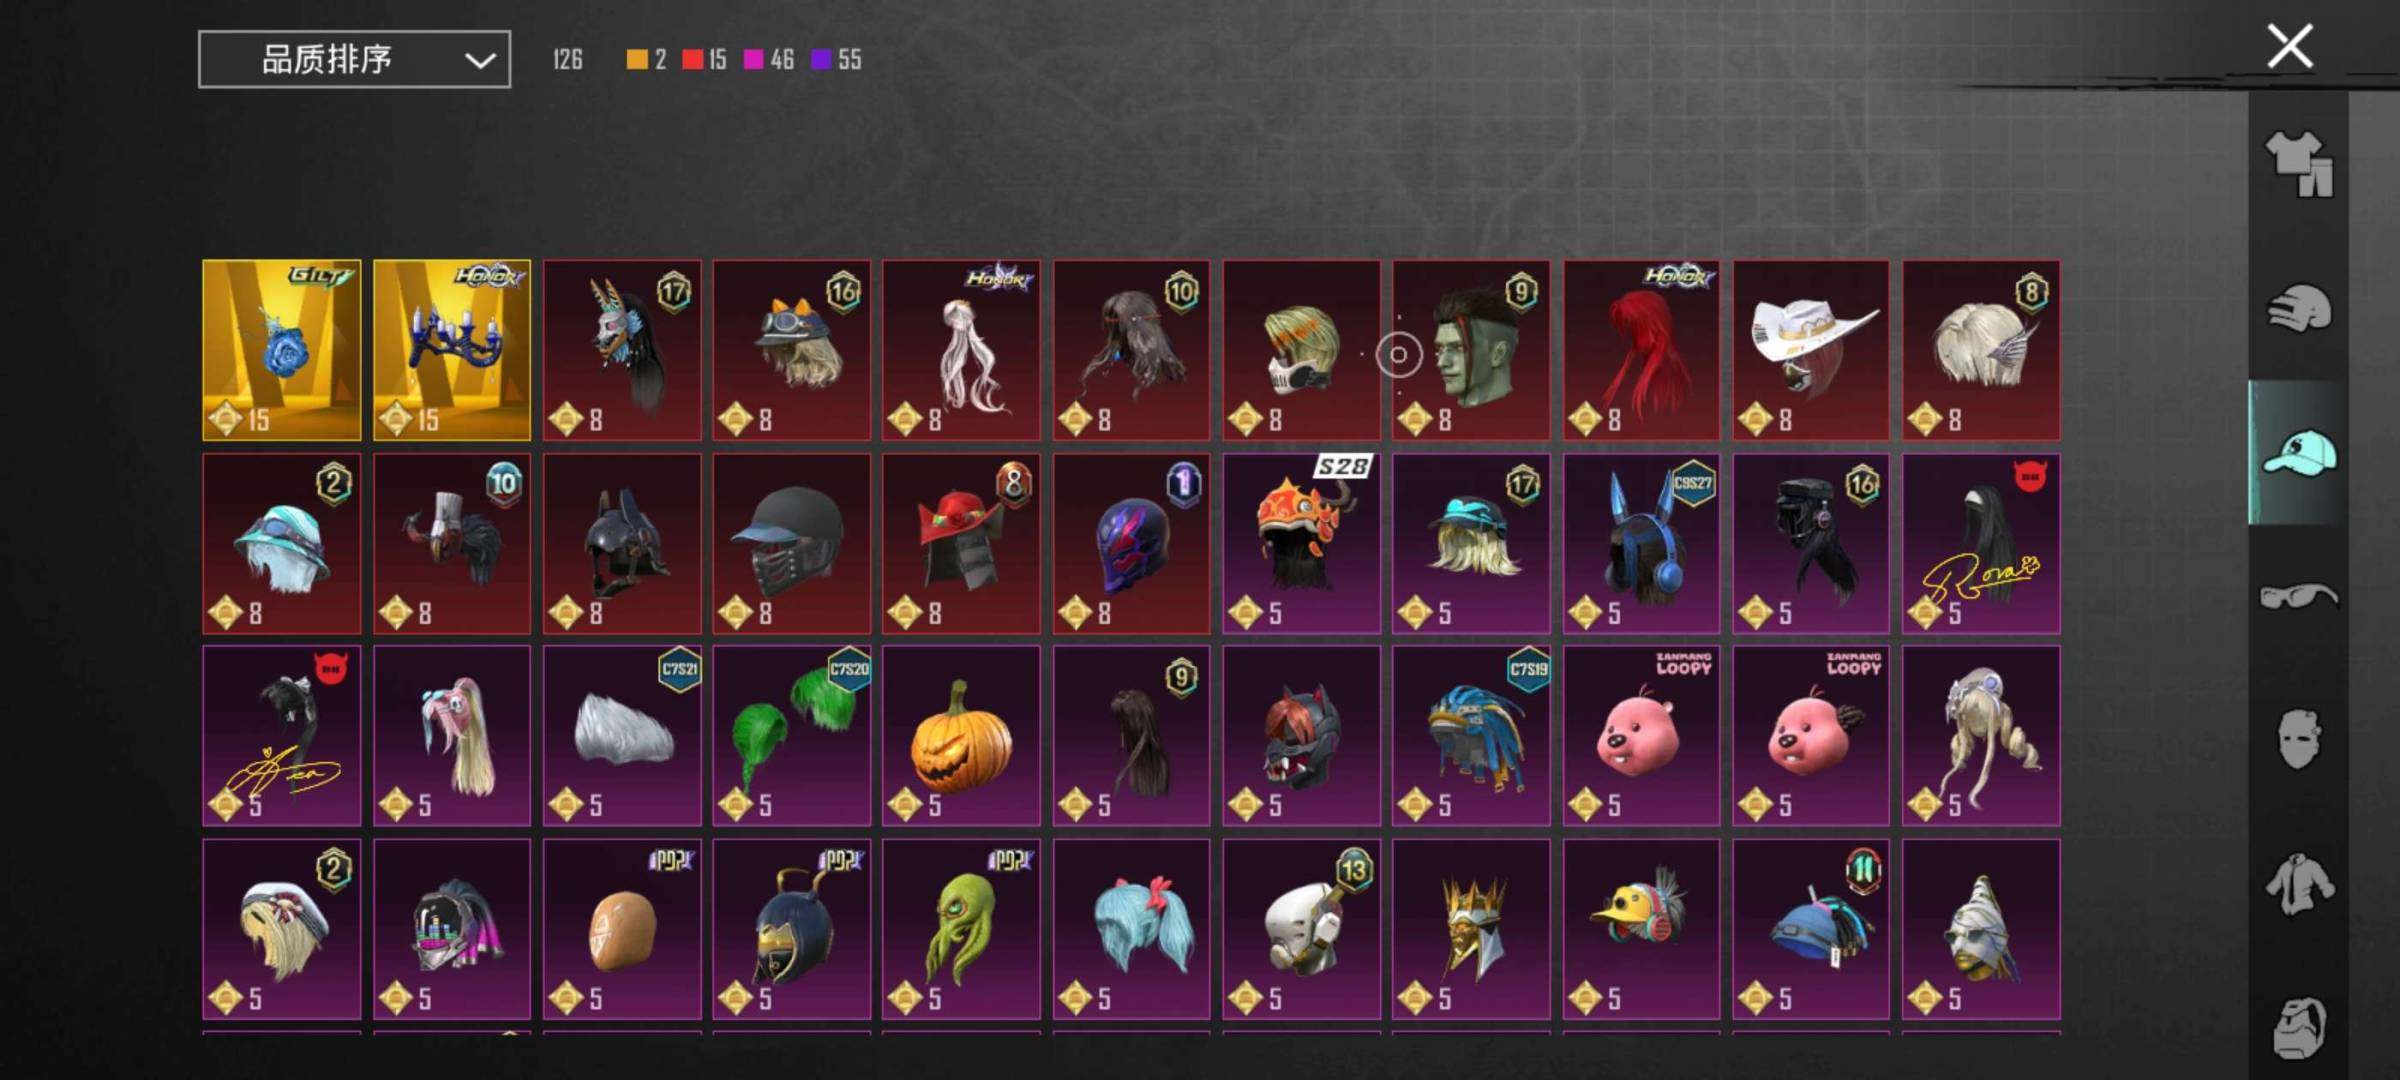
Task: Open the jacket category icon
Action: pyautogui.click(x=2299, y=883)
